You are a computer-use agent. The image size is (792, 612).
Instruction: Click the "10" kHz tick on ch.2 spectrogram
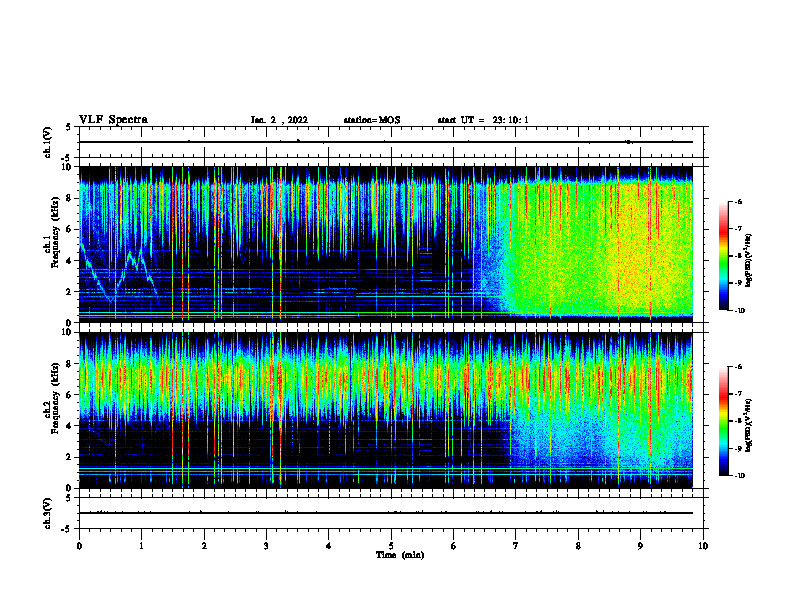[67, 333]
